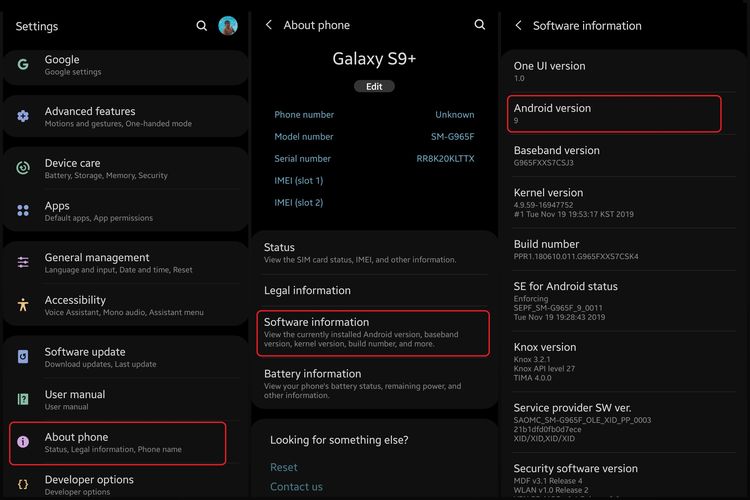Tap the Reset link

(284, 467)
